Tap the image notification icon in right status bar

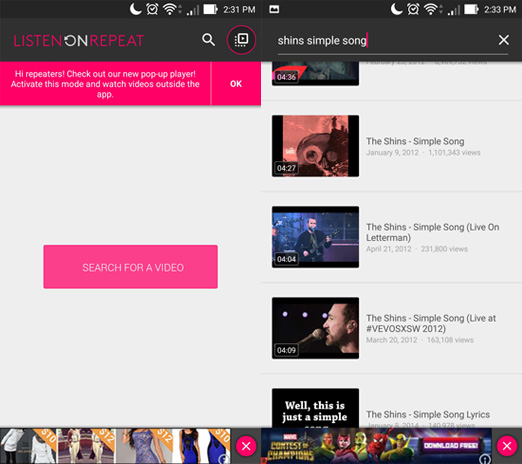[274, 9]
